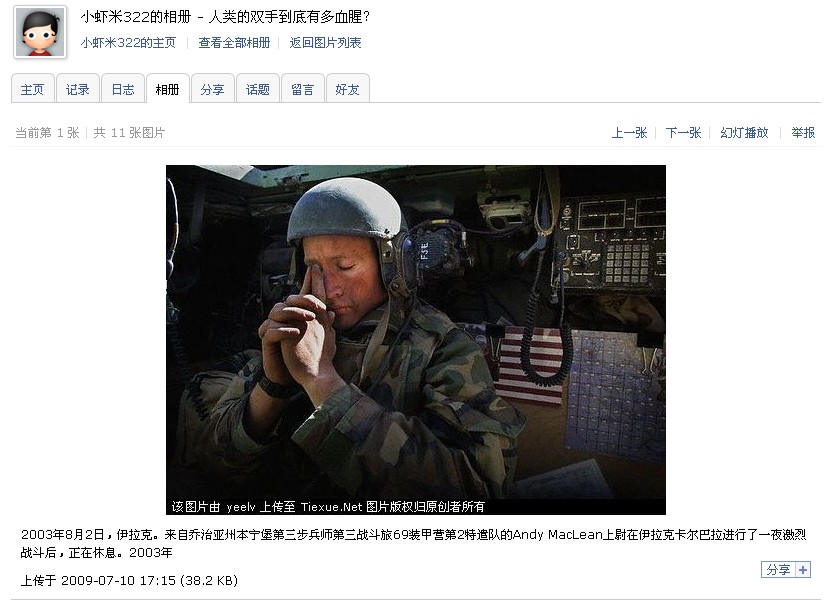This screenshot has width=830, height=612.
Task: Click the user avatar icon
Action: (40, 32)
